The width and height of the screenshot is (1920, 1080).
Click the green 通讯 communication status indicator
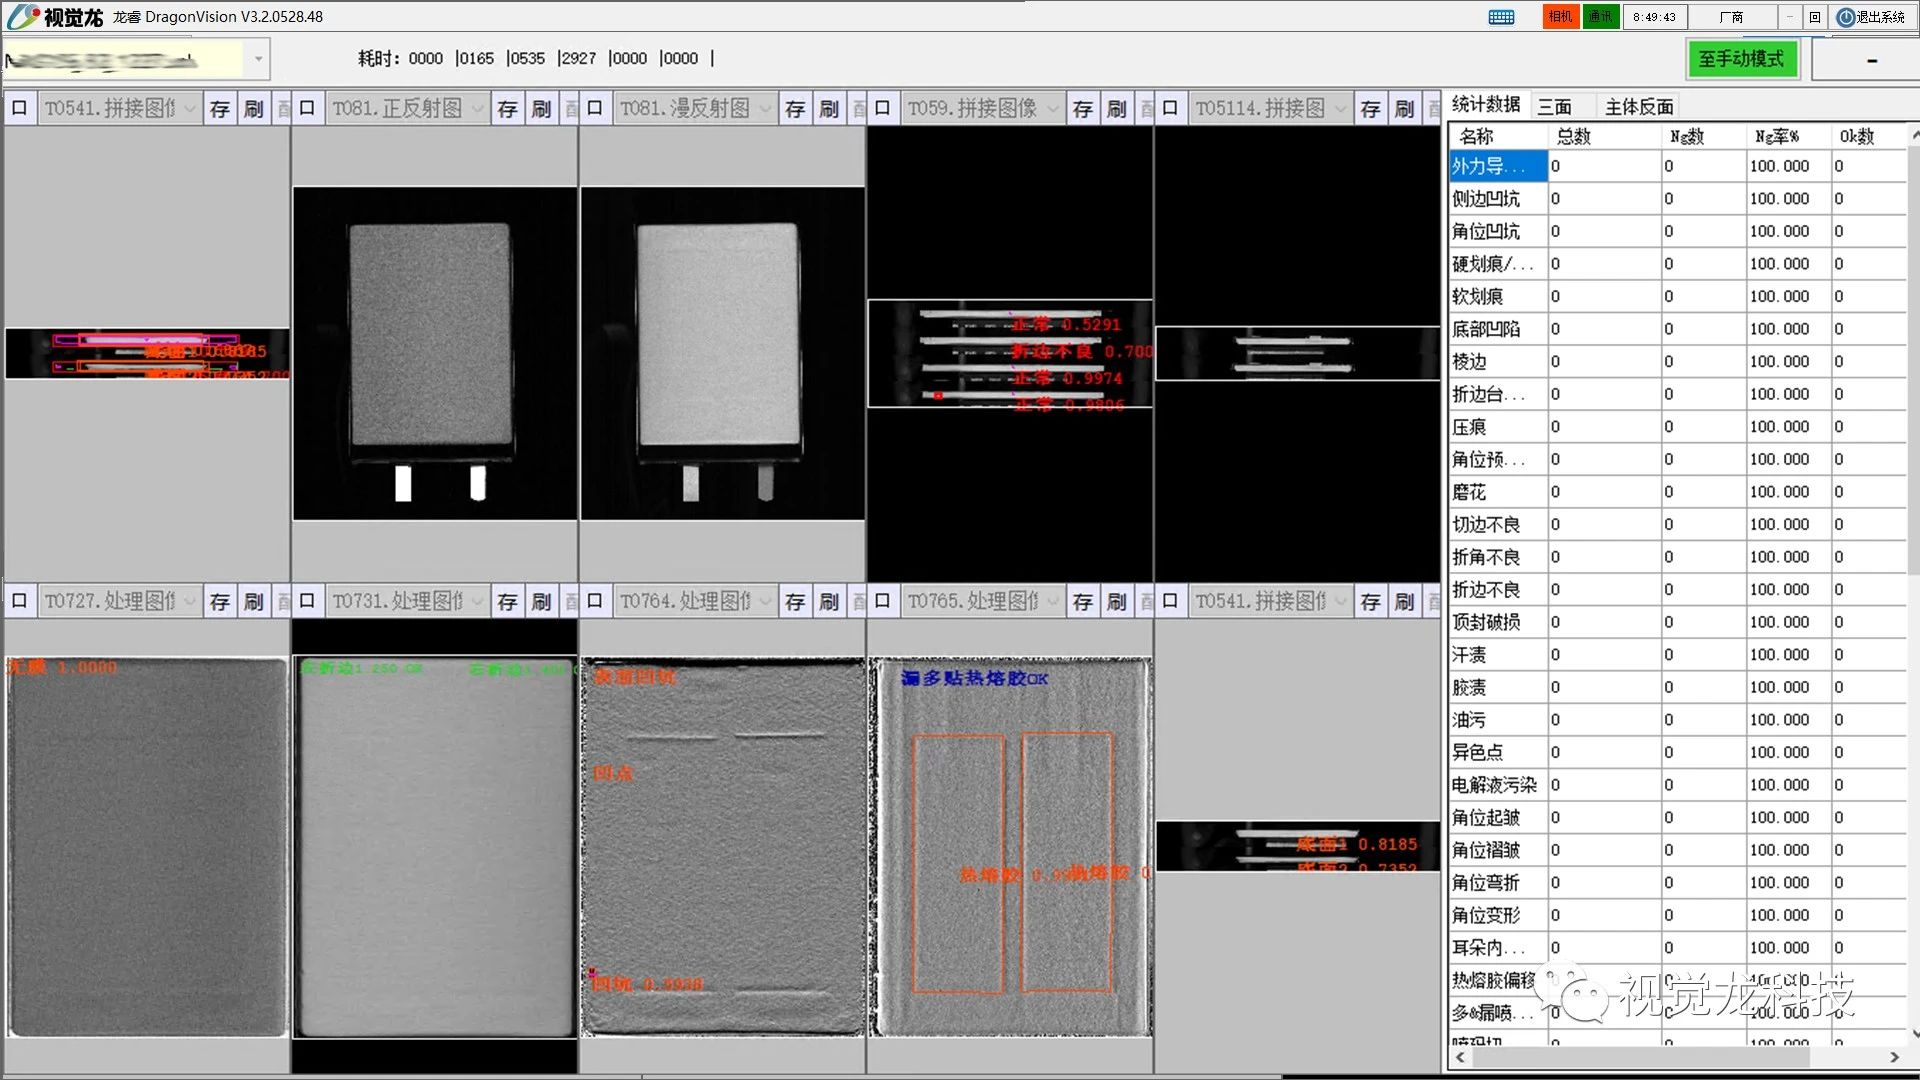click(1600, 17)
